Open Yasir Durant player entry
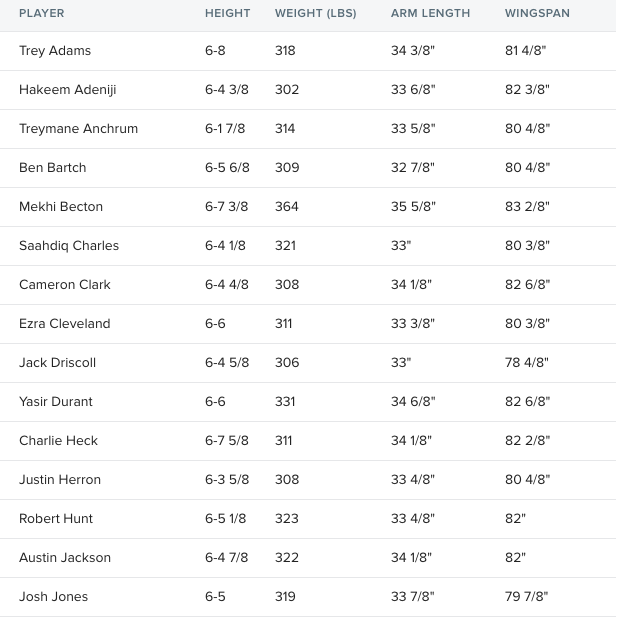Viewport: 624px width, 618px height. 56,402
